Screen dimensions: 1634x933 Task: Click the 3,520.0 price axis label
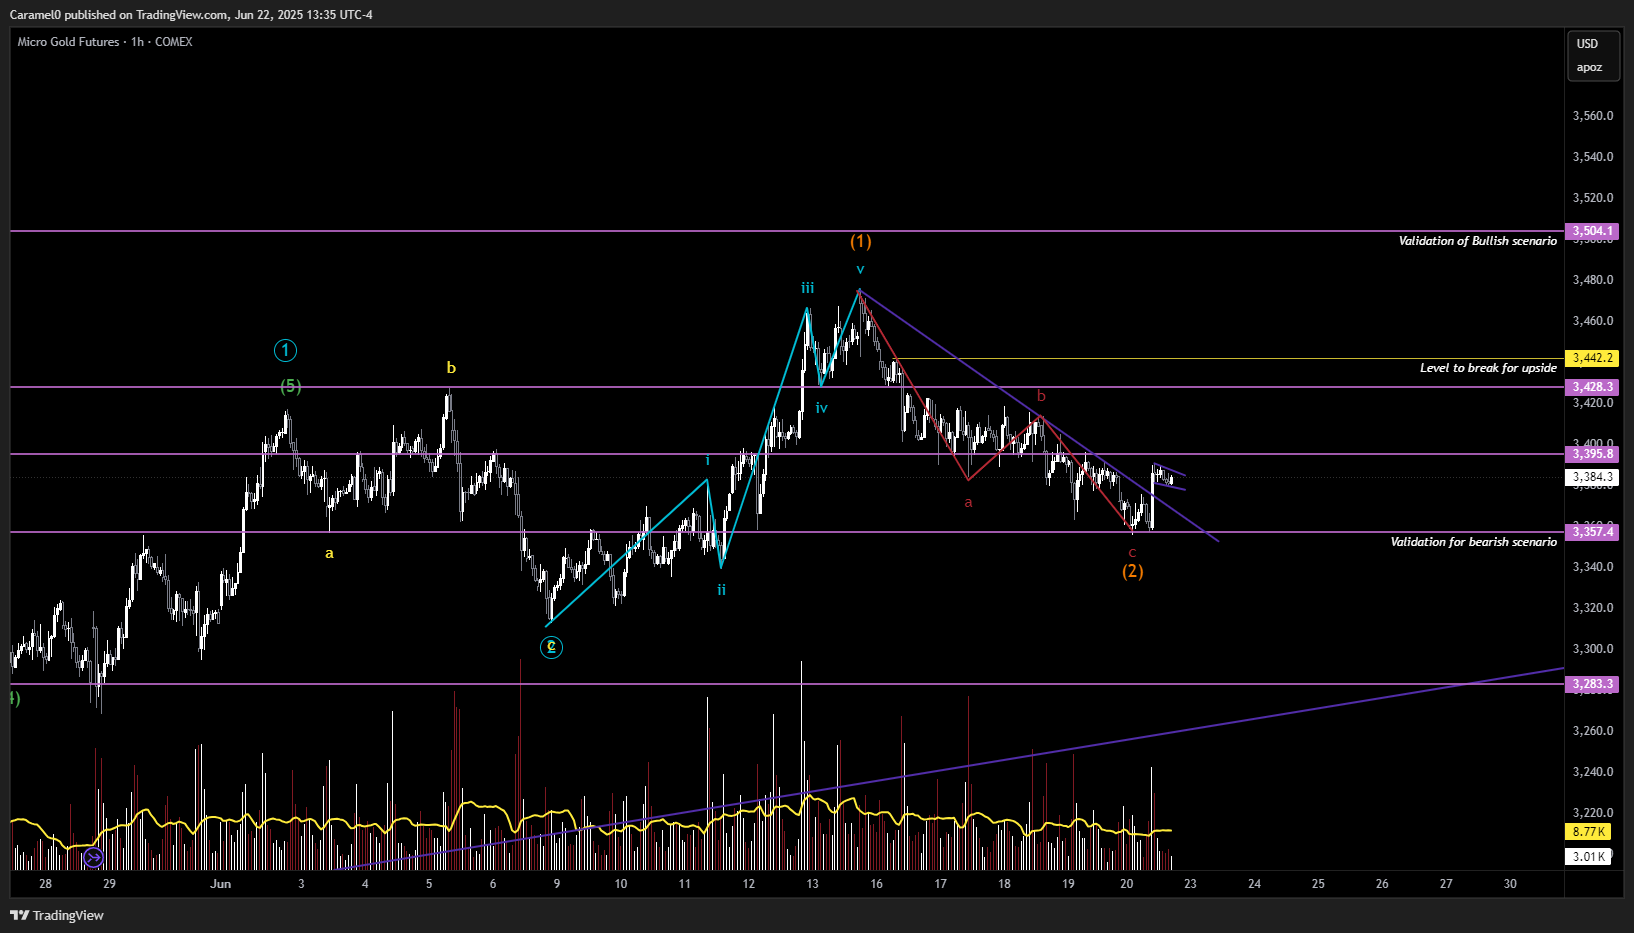1593,198
